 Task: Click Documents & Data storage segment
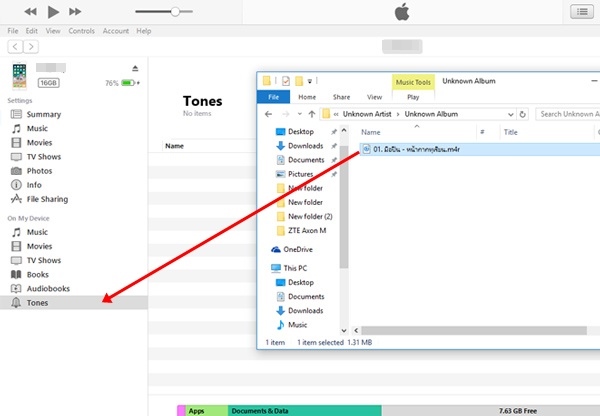point(305,411)
